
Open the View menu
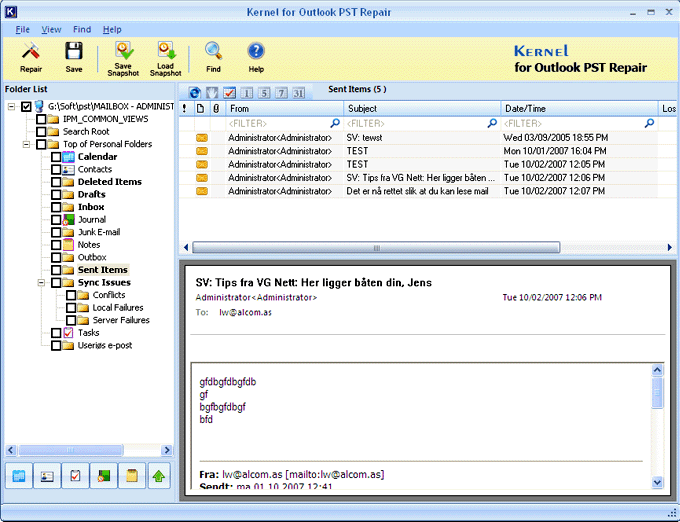click(51, 29)
